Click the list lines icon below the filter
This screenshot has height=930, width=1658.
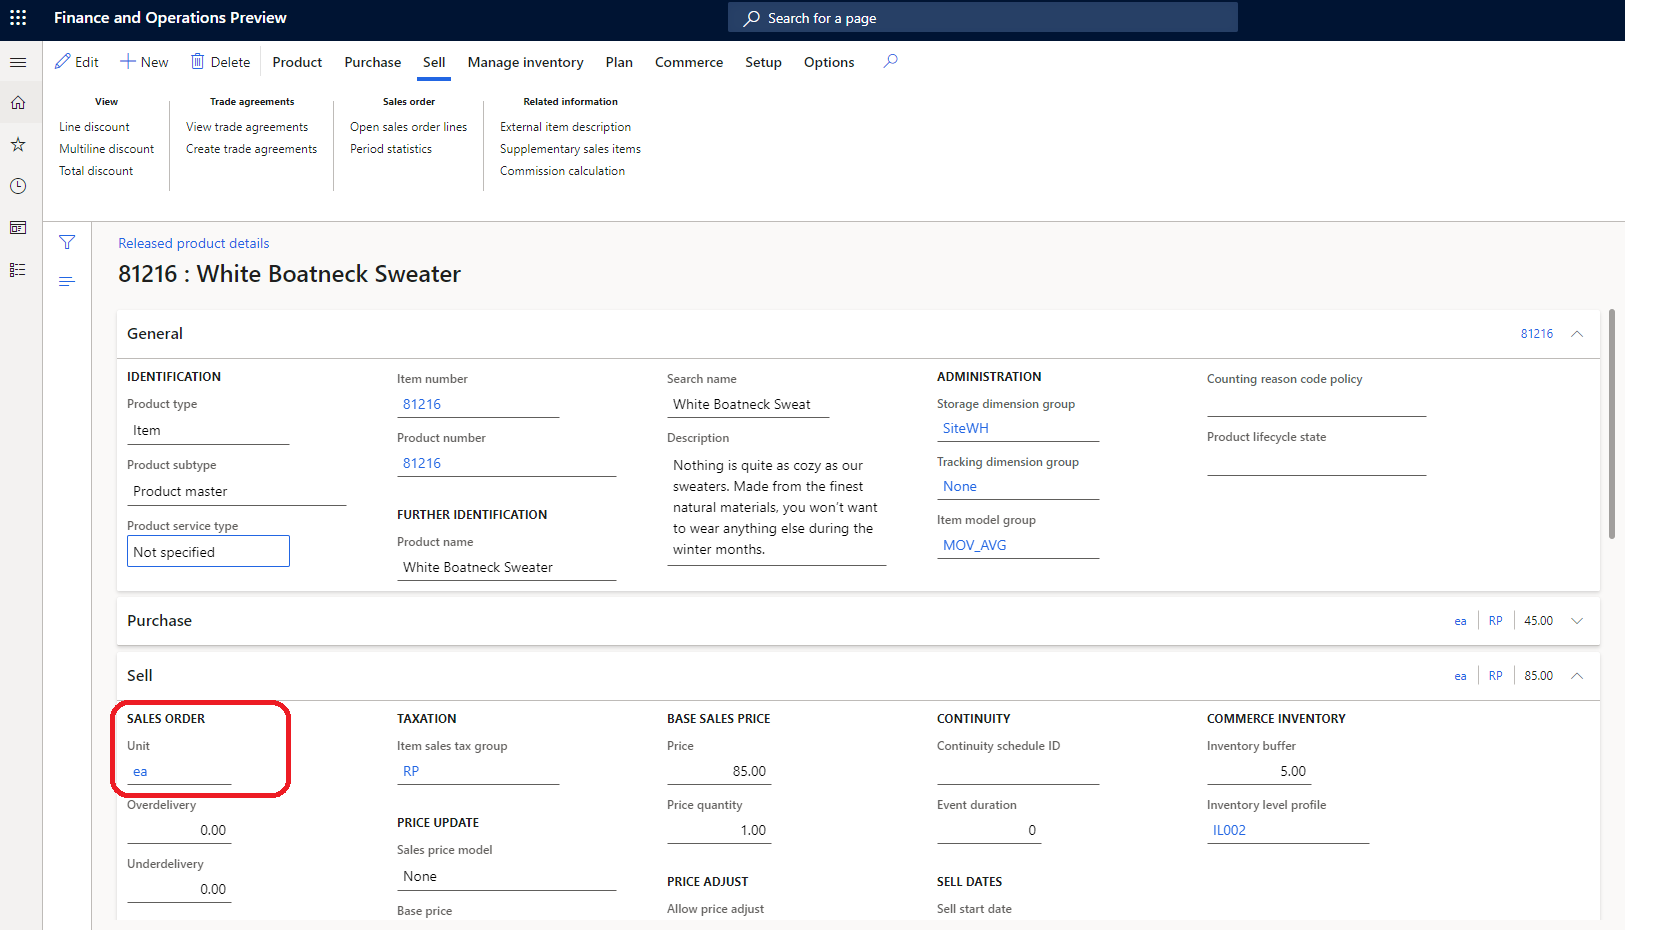[67, 282]
